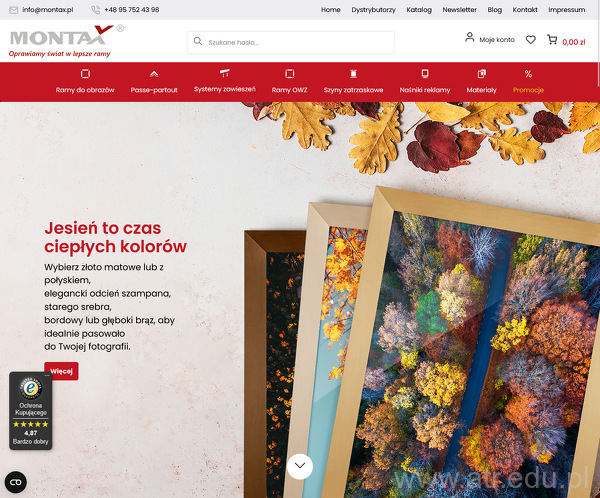Click the search magnifier icon
Viewport: 600px width, 498px height.
point(198,41)
